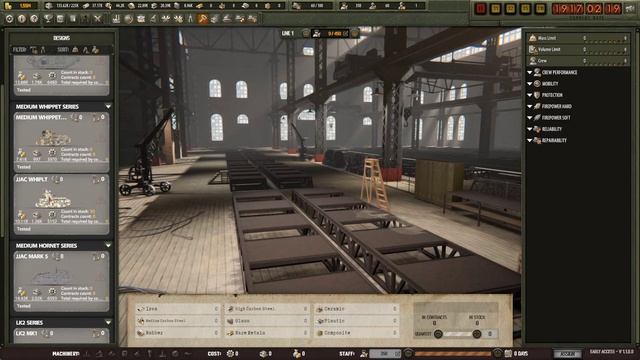
Task: Toggle the first FILTER icon in Designs
Action: 34,50
